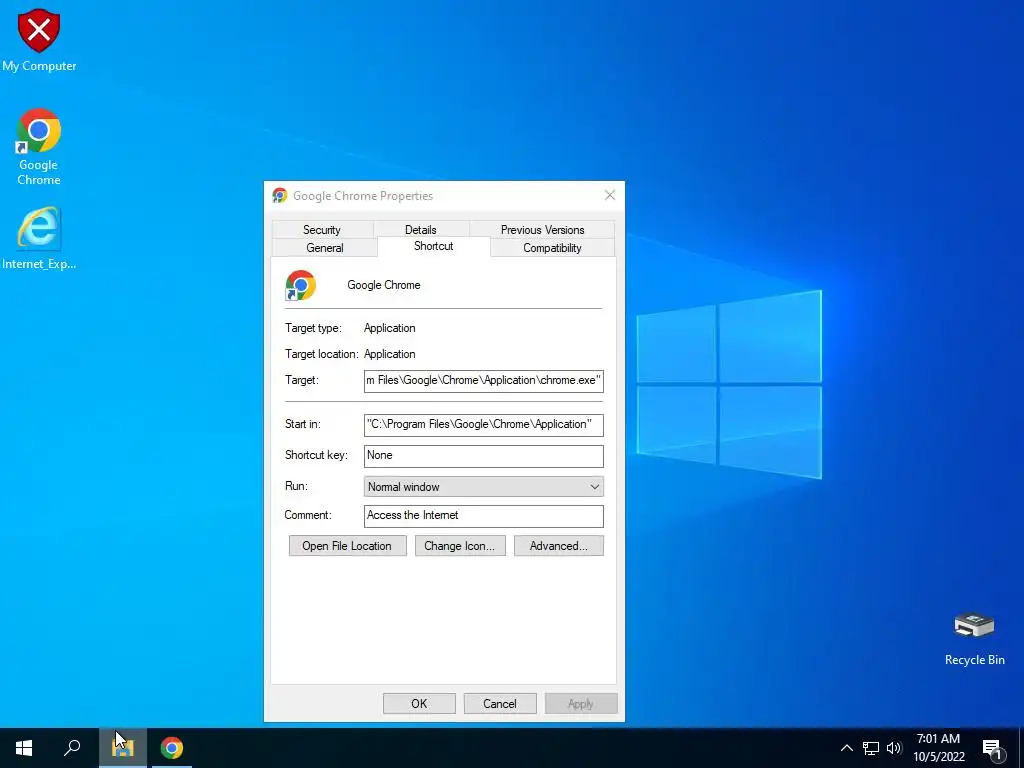This screenshot has width=1024, height=768.
Task: Click Chrome shortcut icon in Shortcut tab
Action: click(x=300, y=285)
